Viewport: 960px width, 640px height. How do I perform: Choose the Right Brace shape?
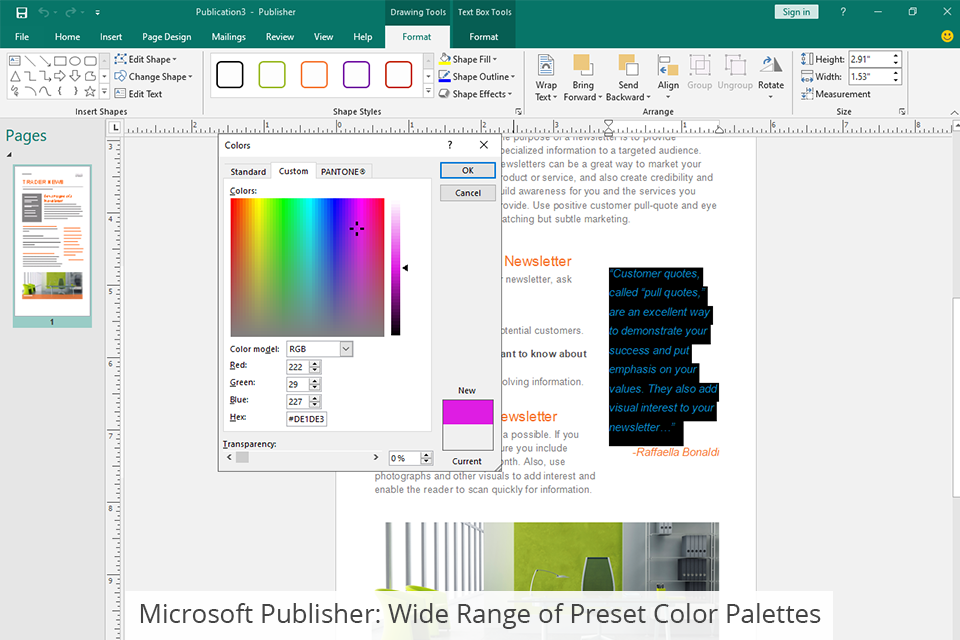click(x=75, y=91)
